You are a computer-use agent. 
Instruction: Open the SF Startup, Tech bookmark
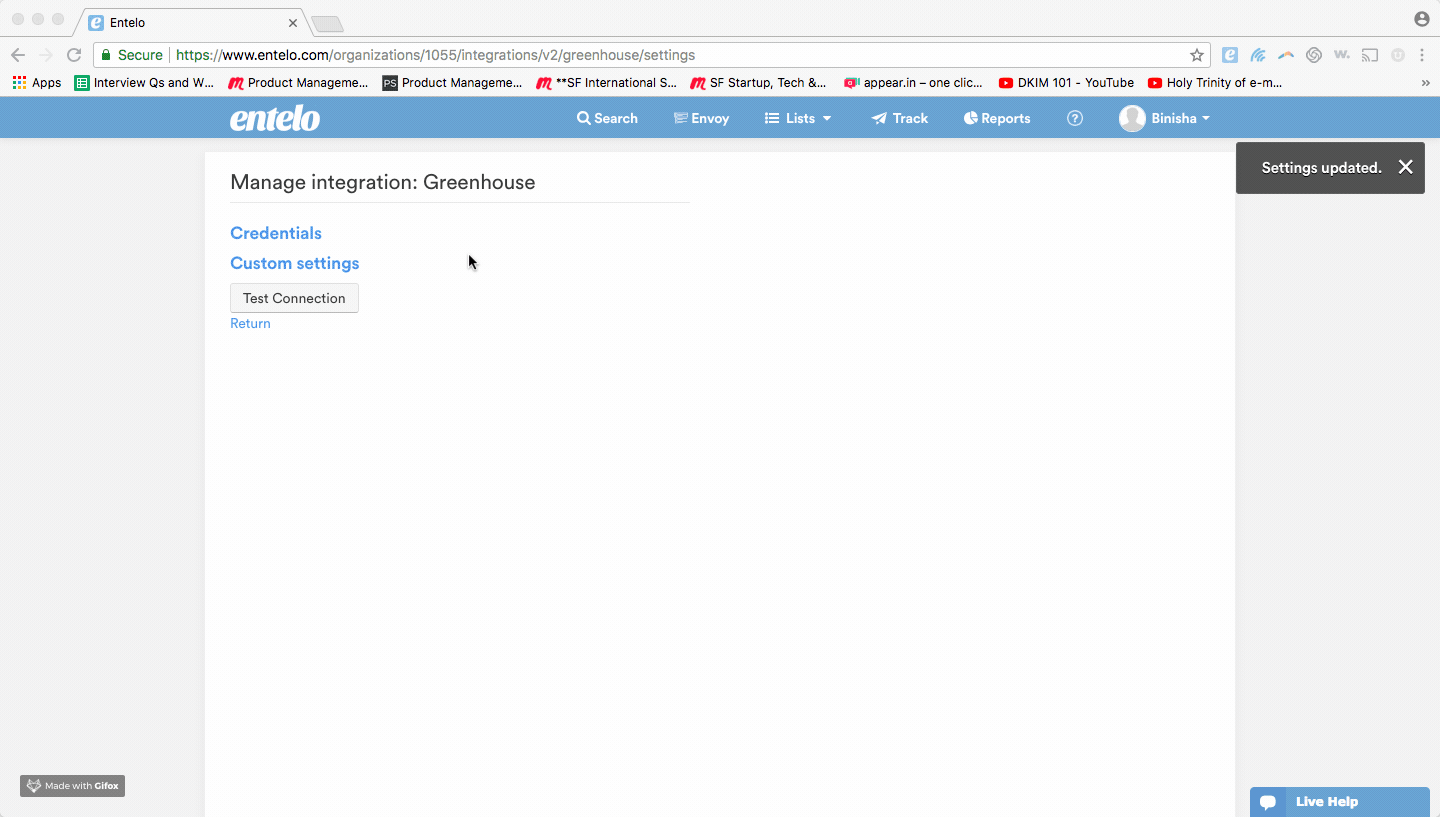point(758,83)
